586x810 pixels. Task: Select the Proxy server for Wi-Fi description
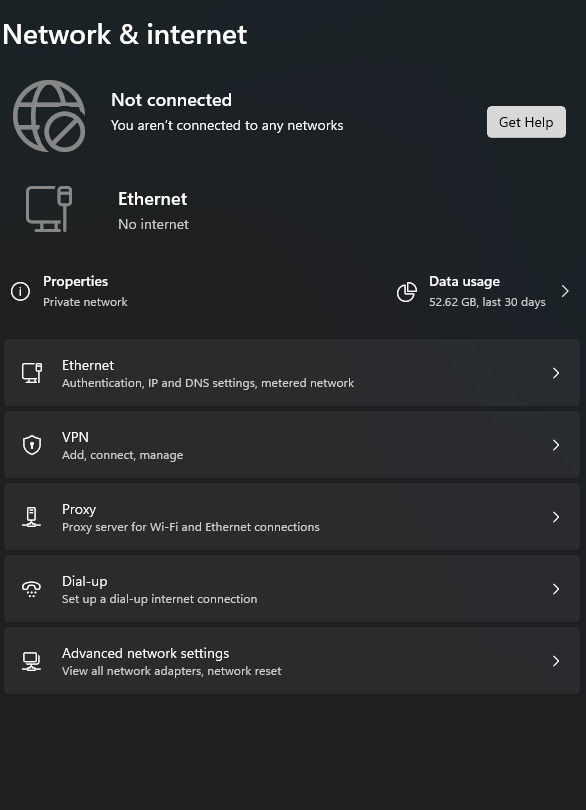[x=191, y=527]
